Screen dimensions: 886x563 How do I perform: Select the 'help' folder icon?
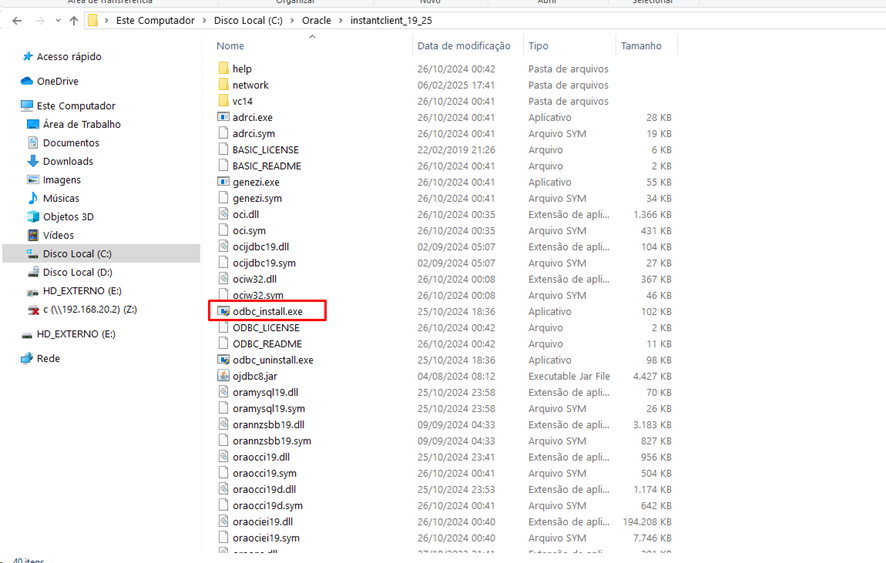pyautogui.click(x=223, y=68)
